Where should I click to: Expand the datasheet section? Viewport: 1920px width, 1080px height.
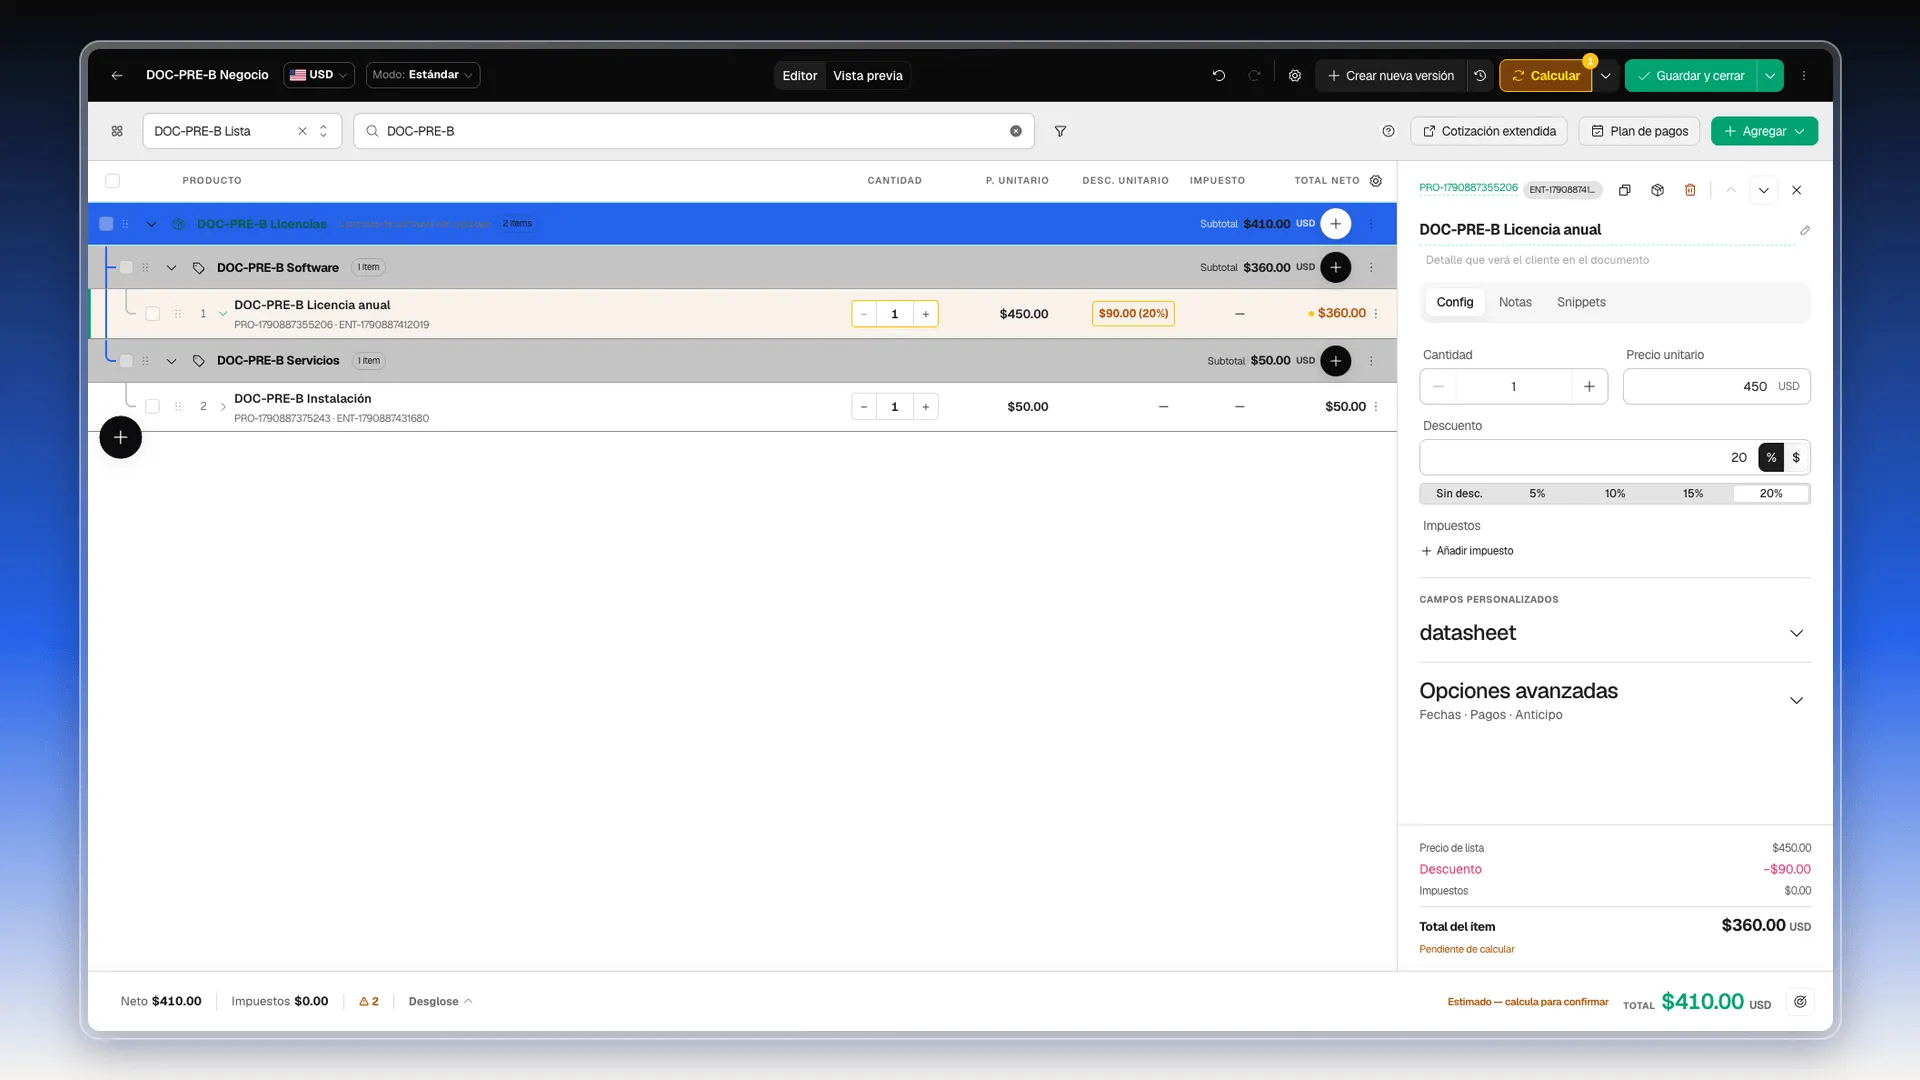1614,633
